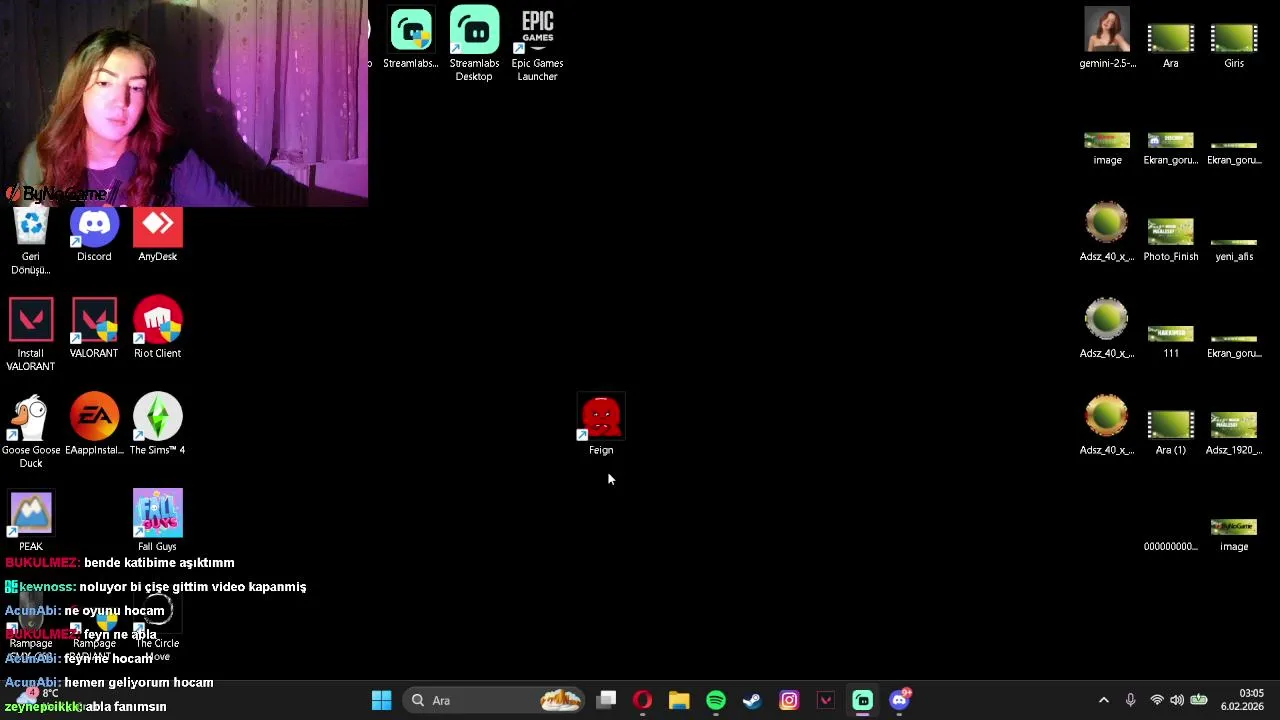The height and width of the screenshot is (720, 1280).
Task: Switch to Streamlabs in the taskbar
Action: [862, 700]
